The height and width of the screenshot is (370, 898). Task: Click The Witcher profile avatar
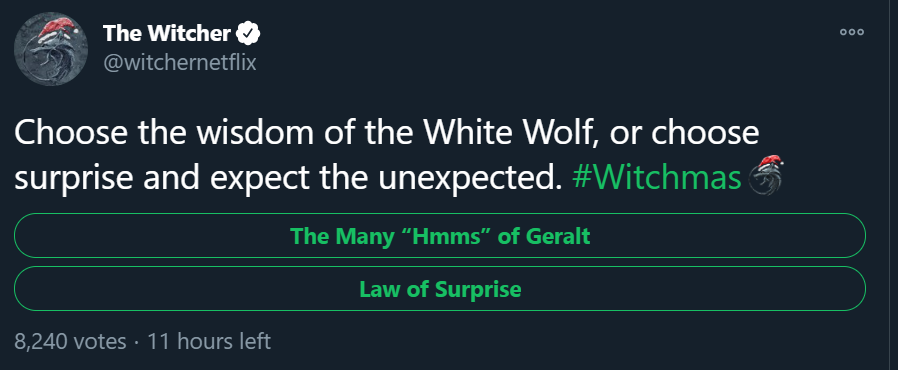50,49
